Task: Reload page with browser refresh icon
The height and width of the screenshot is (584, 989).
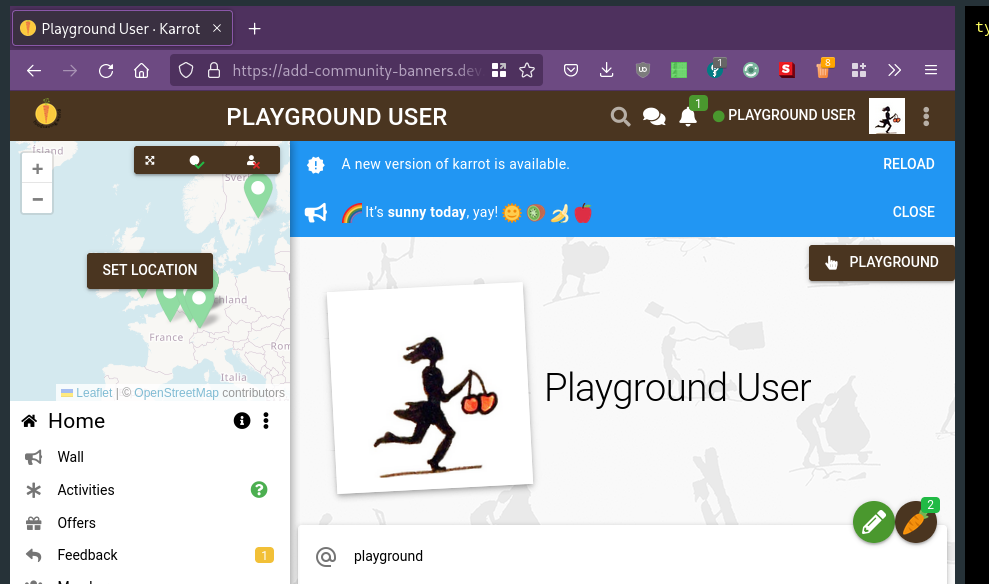Action: click(106, 71)
